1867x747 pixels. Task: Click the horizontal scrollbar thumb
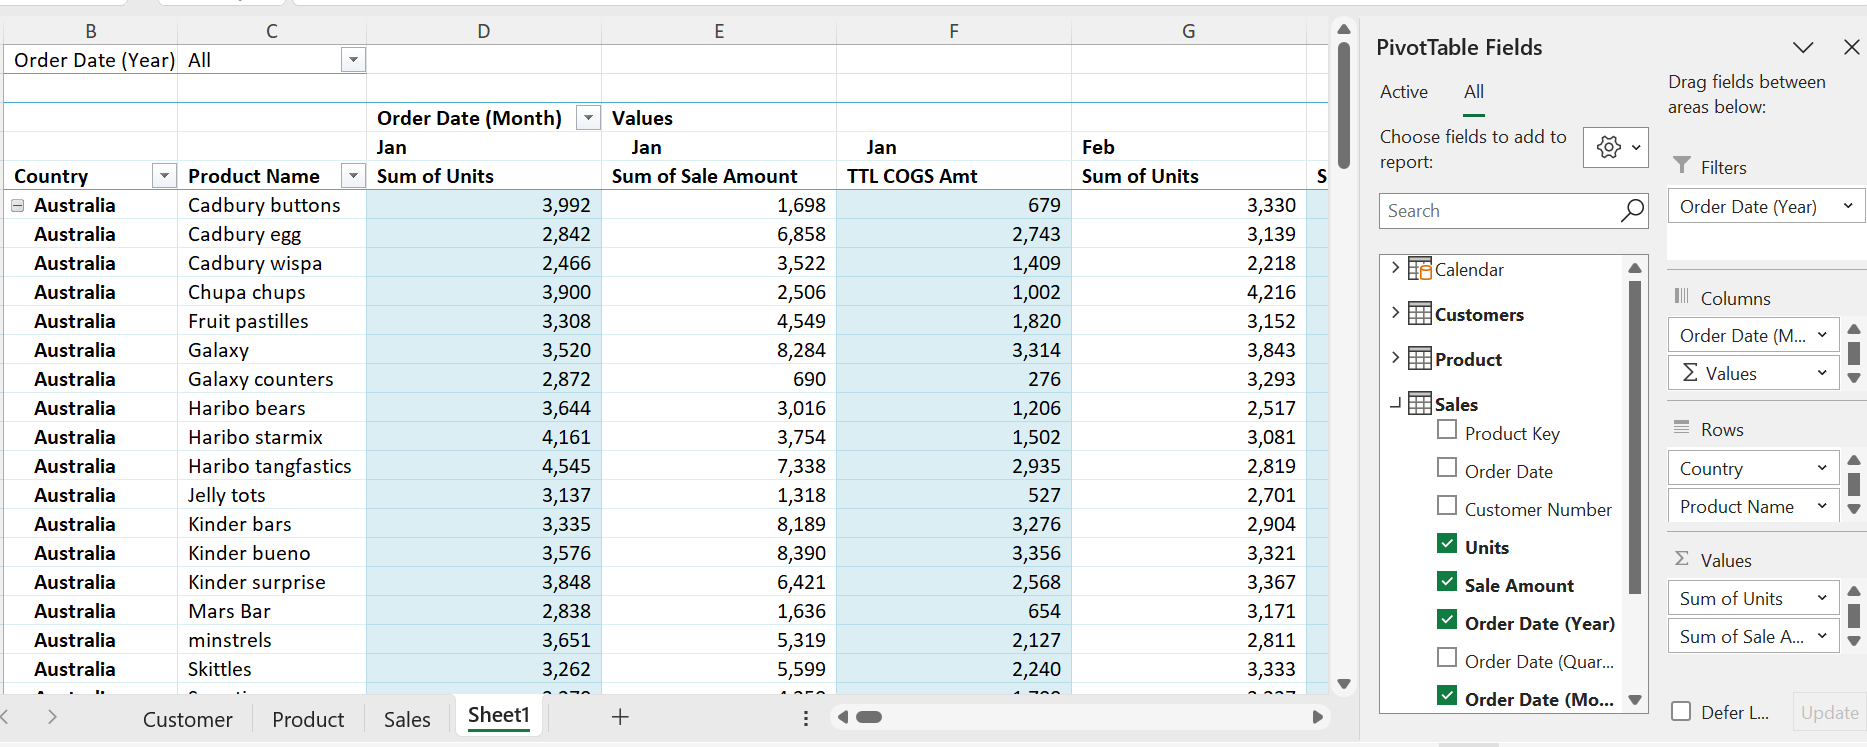[x=869, y=717]
